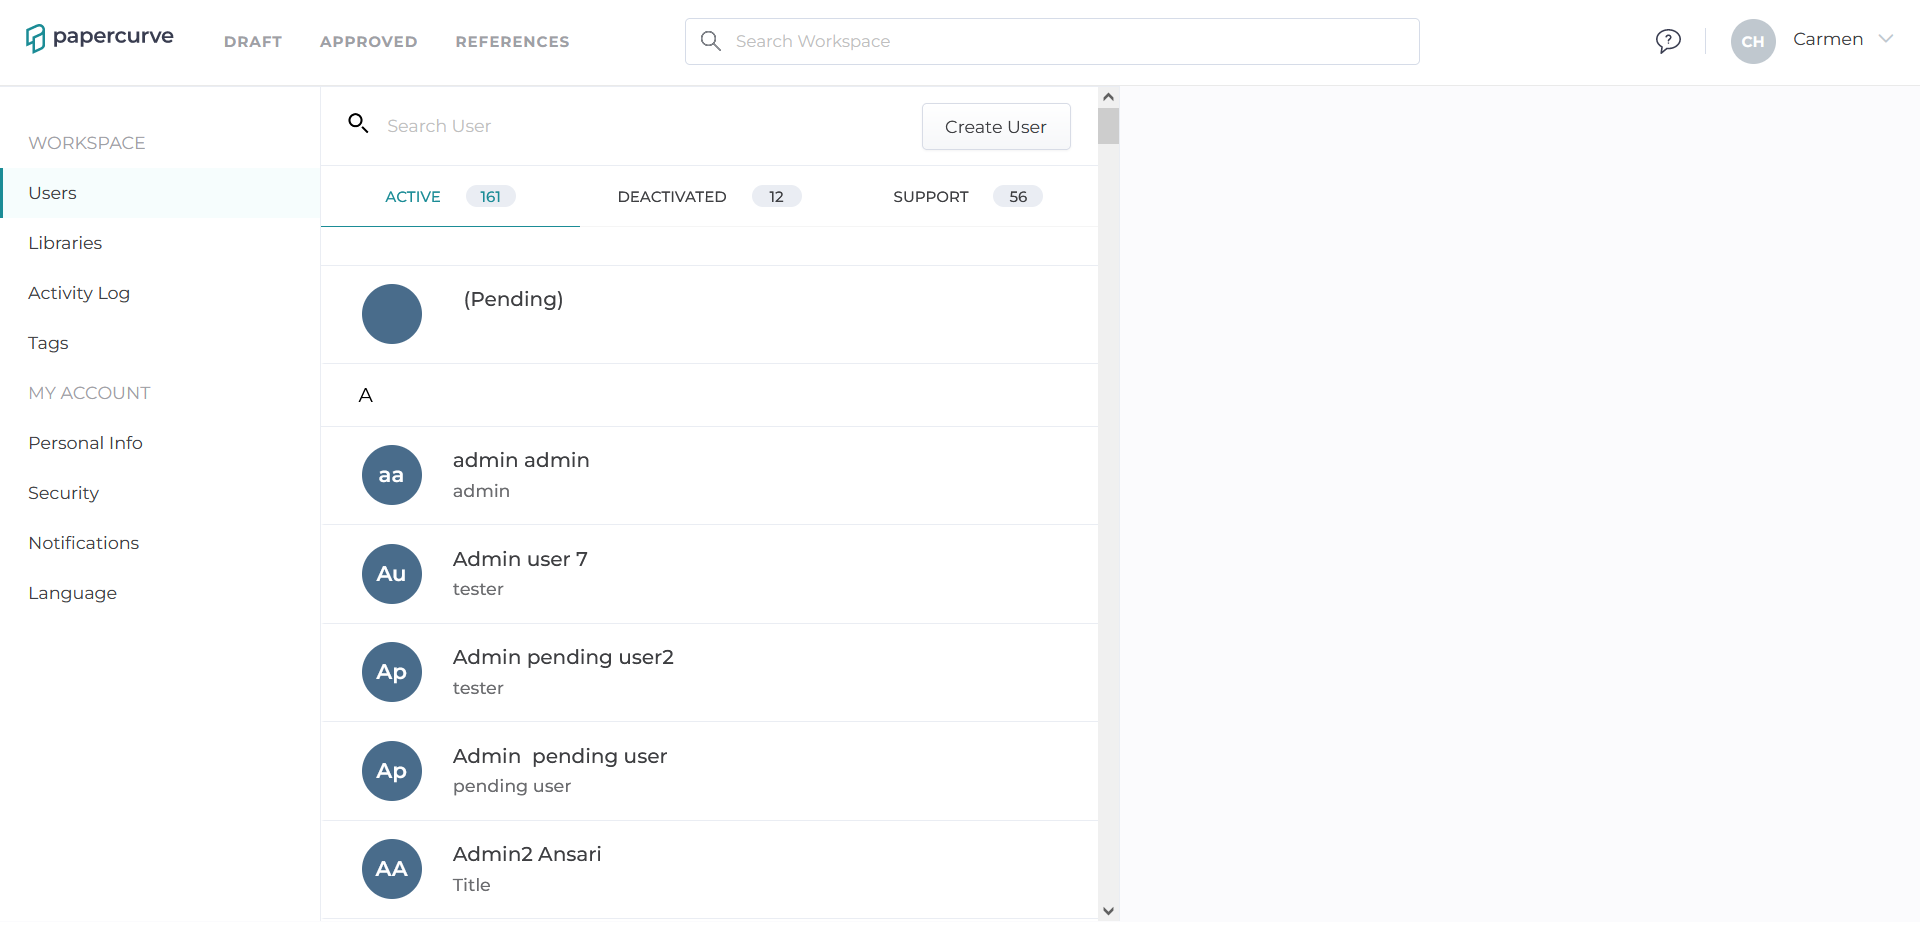Expand the Carmen account dropdown
Image resolution: width=1920 pixels, height=926 pixels.
(1886, 39)
